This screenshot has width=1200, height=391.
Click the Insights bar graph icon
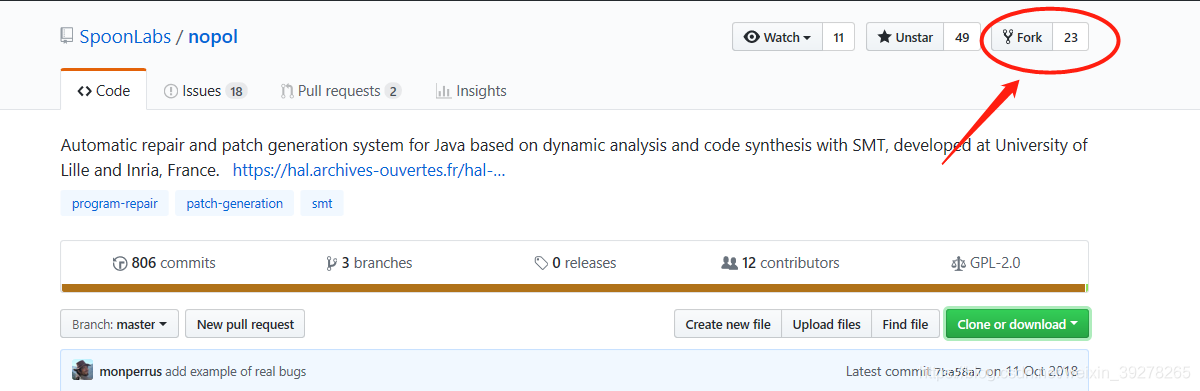(443, 91)
